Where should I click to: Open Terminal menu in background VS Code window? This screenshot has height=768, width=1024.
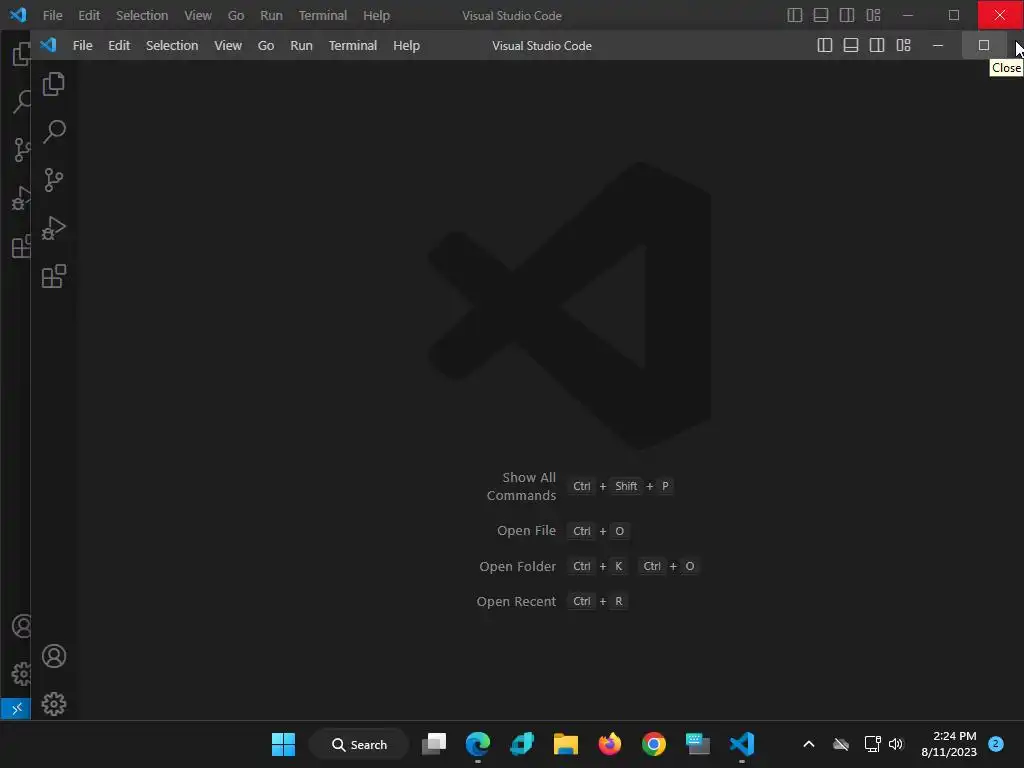click(x=323, y=15)
